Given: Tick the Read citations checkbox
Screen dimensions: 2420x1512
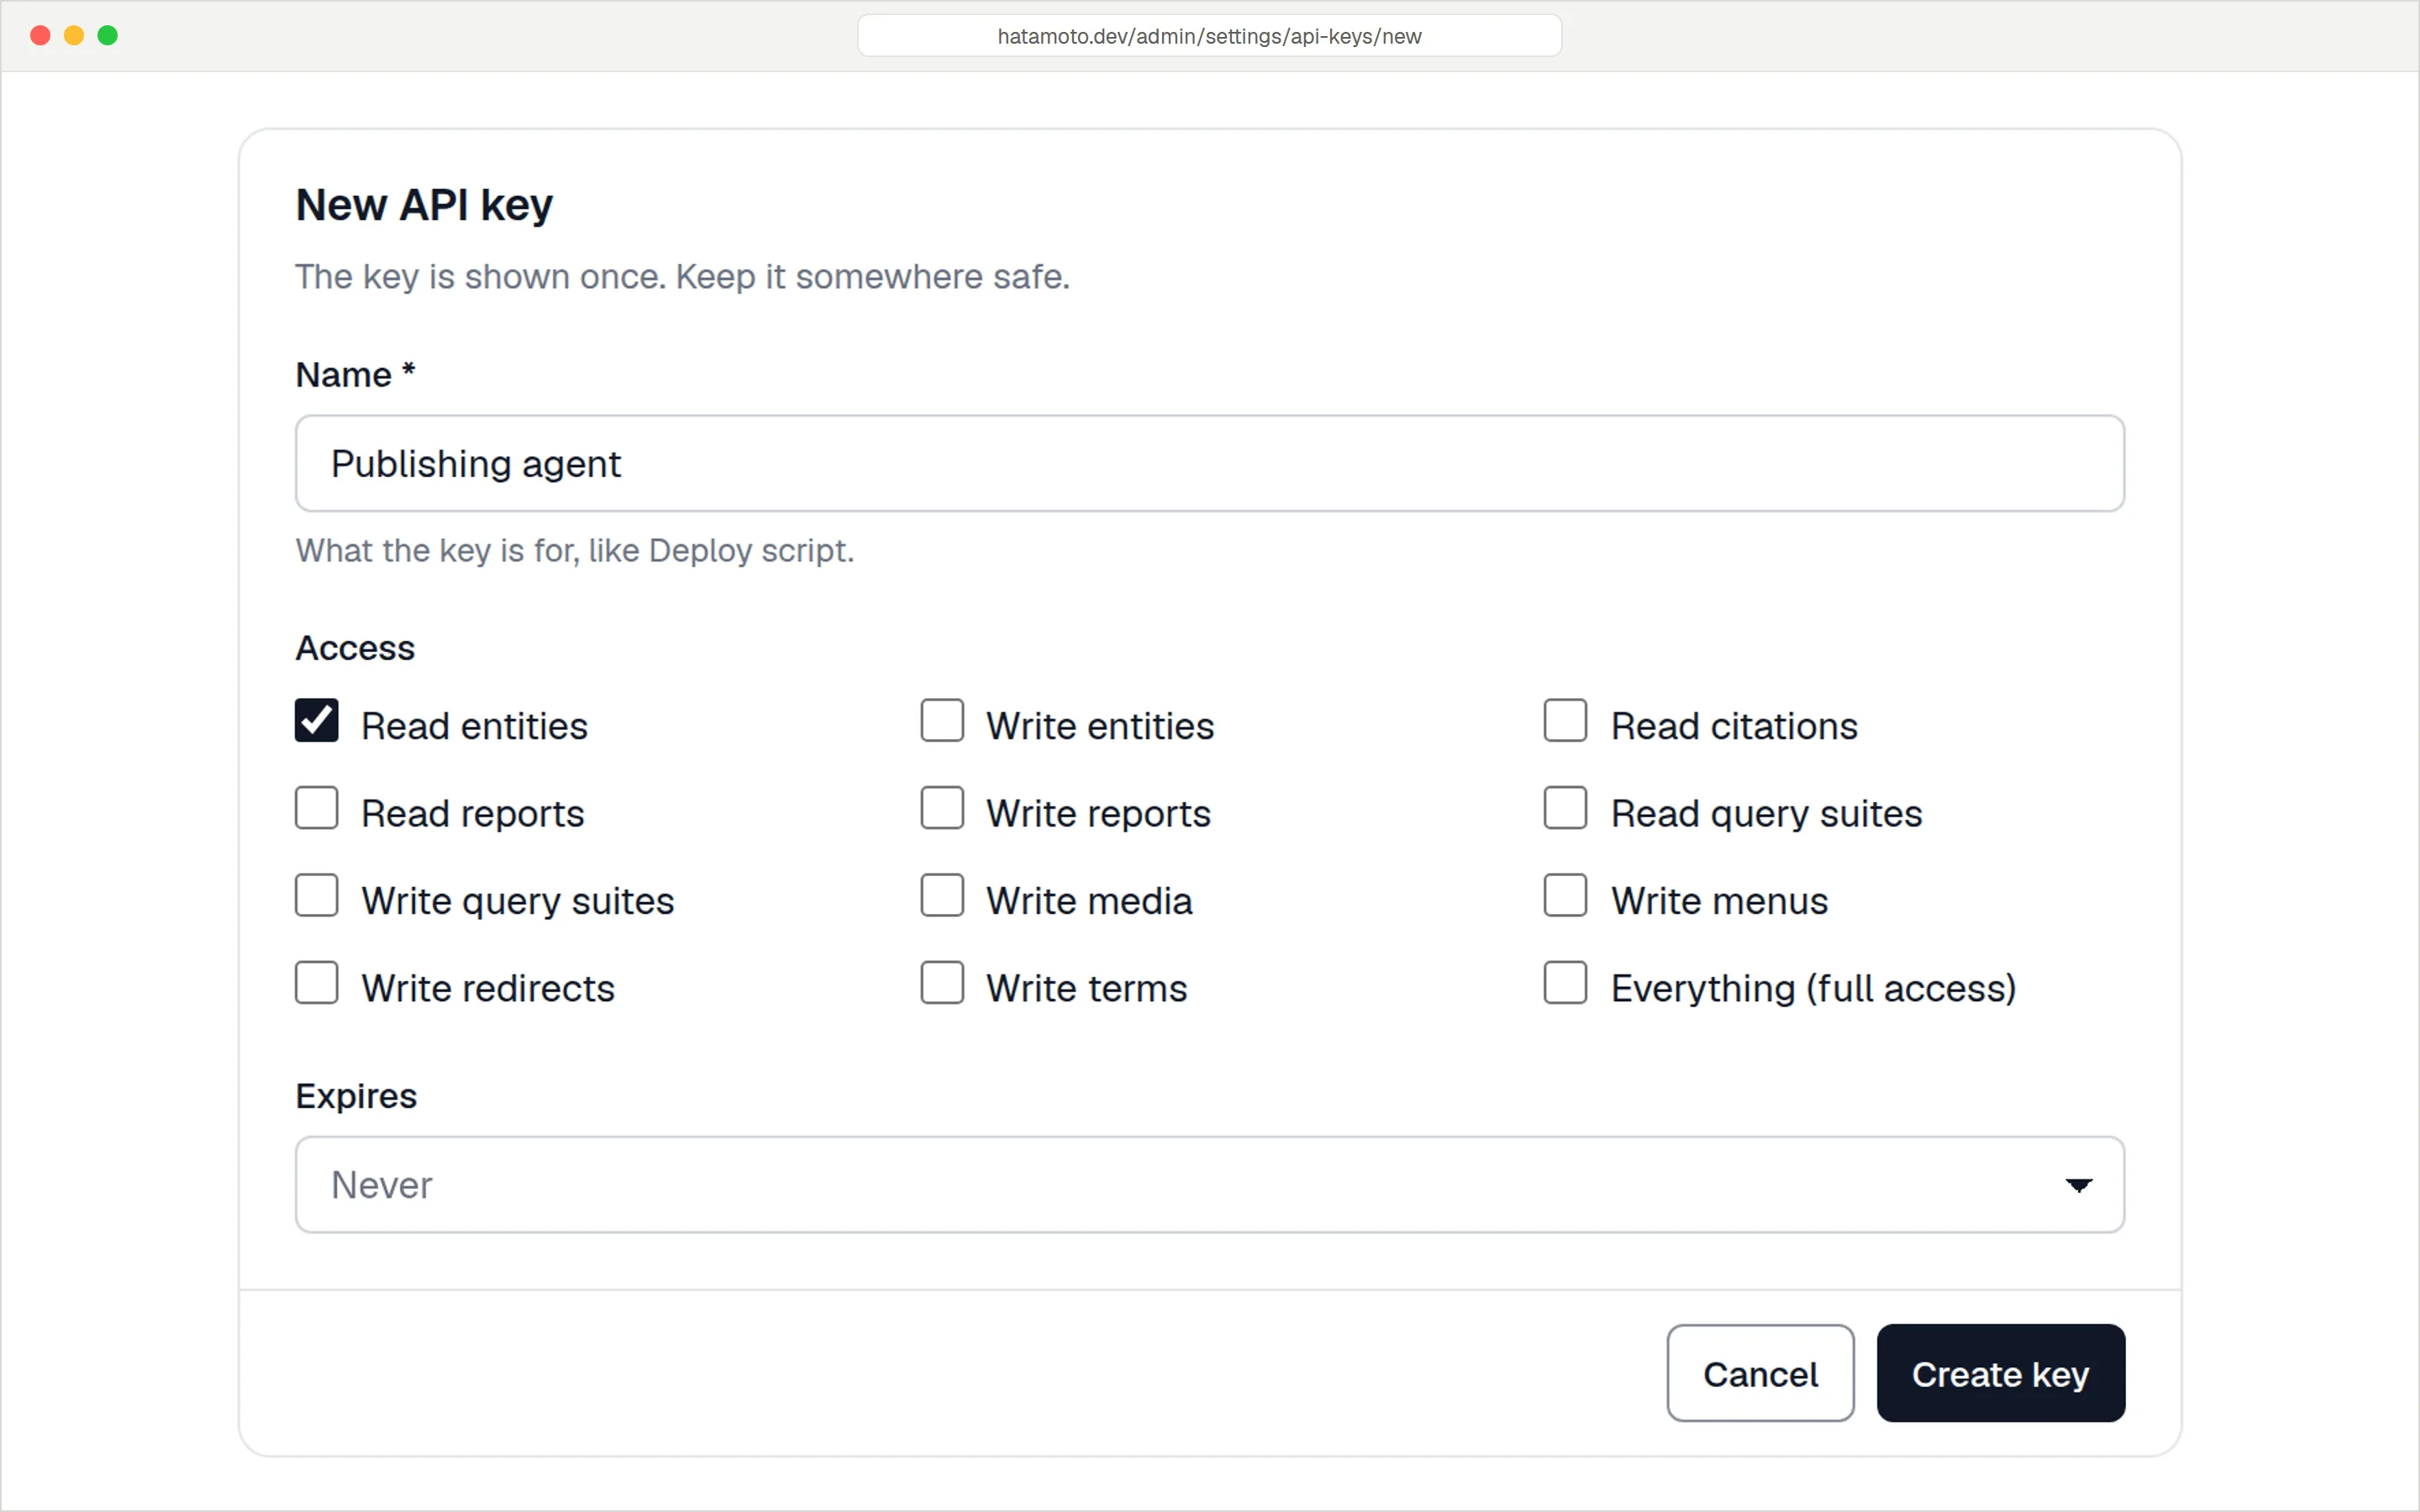Looking at the screenshot, I should [x=1565, y=720].
